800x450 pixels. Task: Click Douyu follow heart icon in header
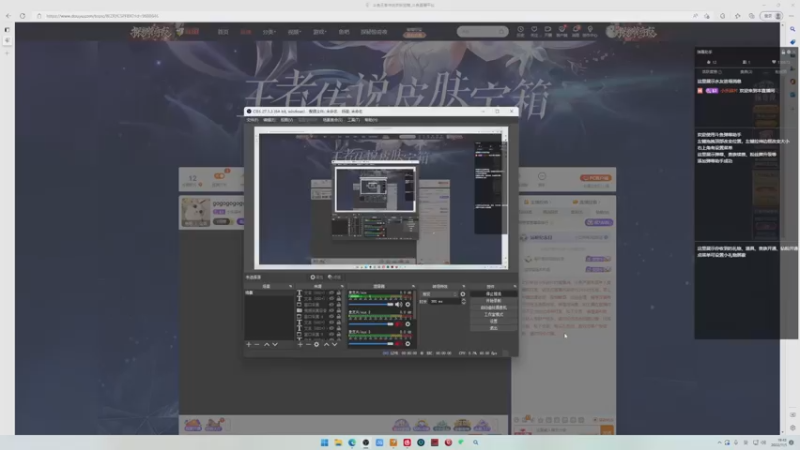[534, 30]
